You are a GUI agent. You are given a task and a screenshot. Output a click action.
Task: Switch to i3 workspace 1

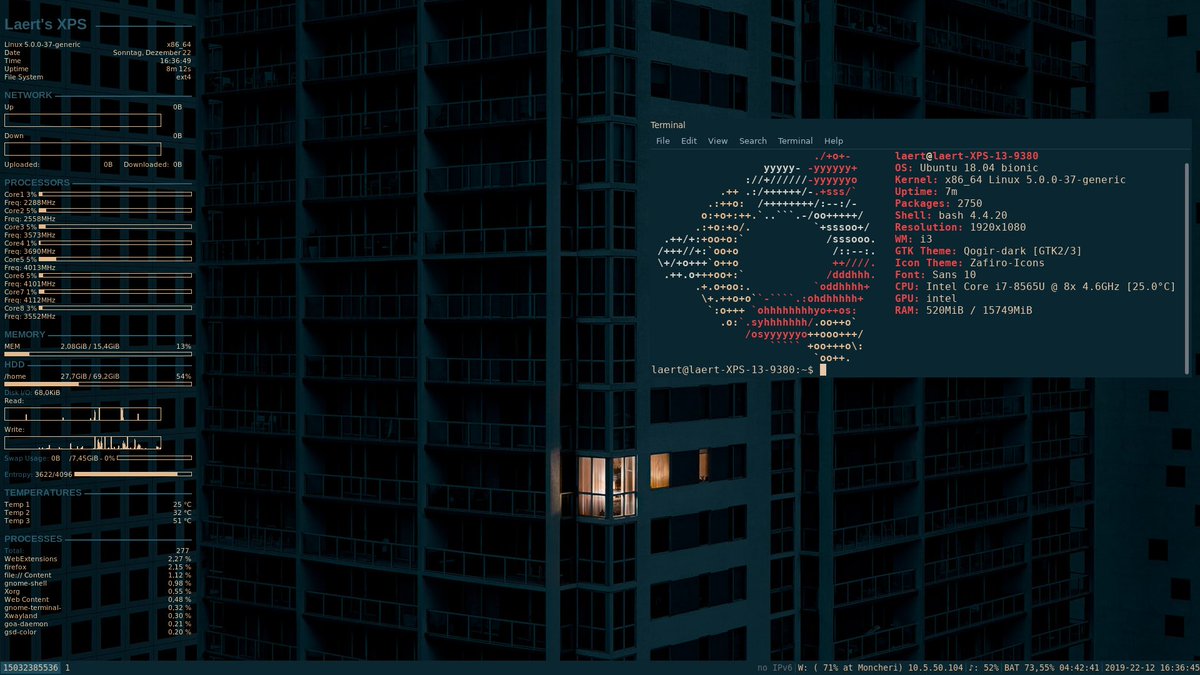[x=67, y=667]
